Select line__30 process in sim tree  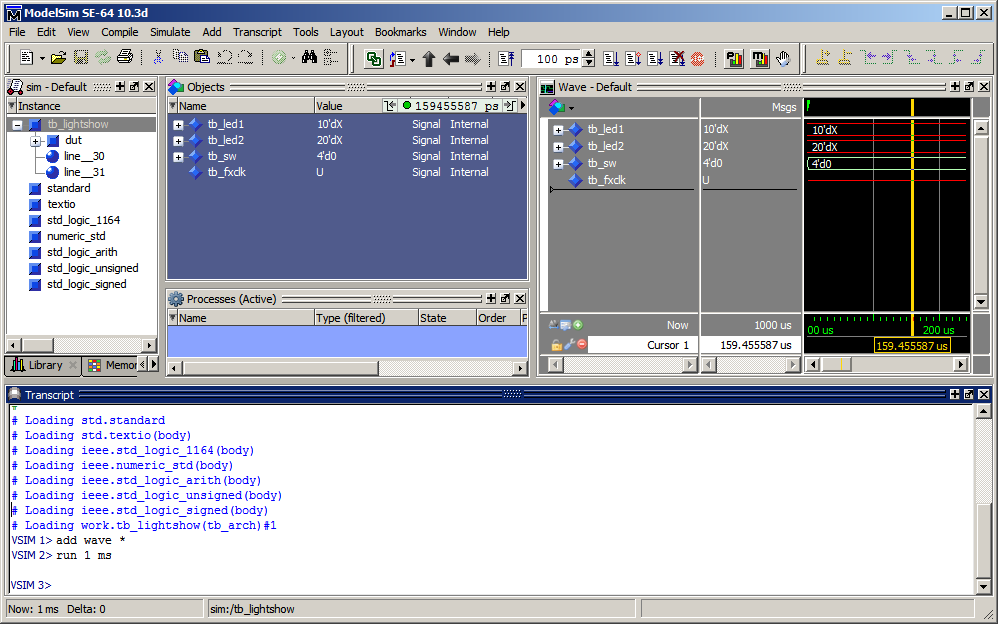pos(83,156)
